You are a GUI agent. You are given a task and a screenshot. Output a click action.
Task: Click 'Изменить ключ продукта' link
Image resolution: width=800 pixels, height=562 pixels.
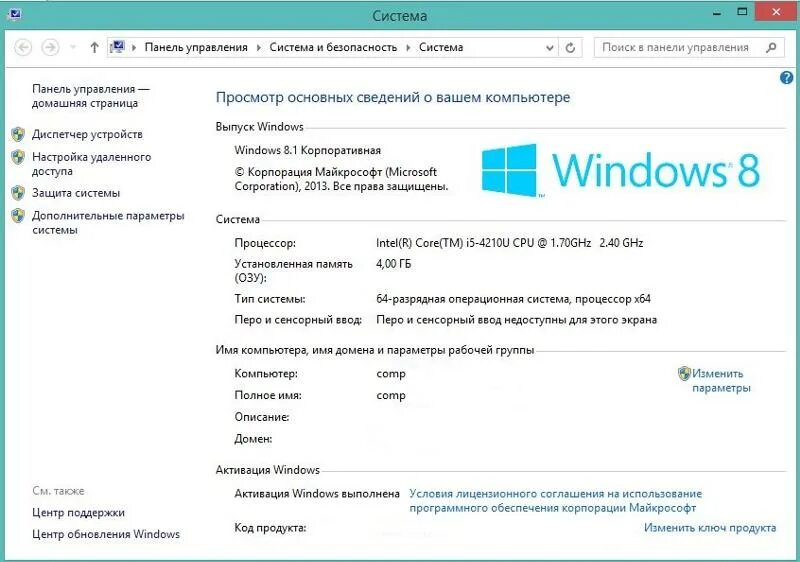point(710,527)
